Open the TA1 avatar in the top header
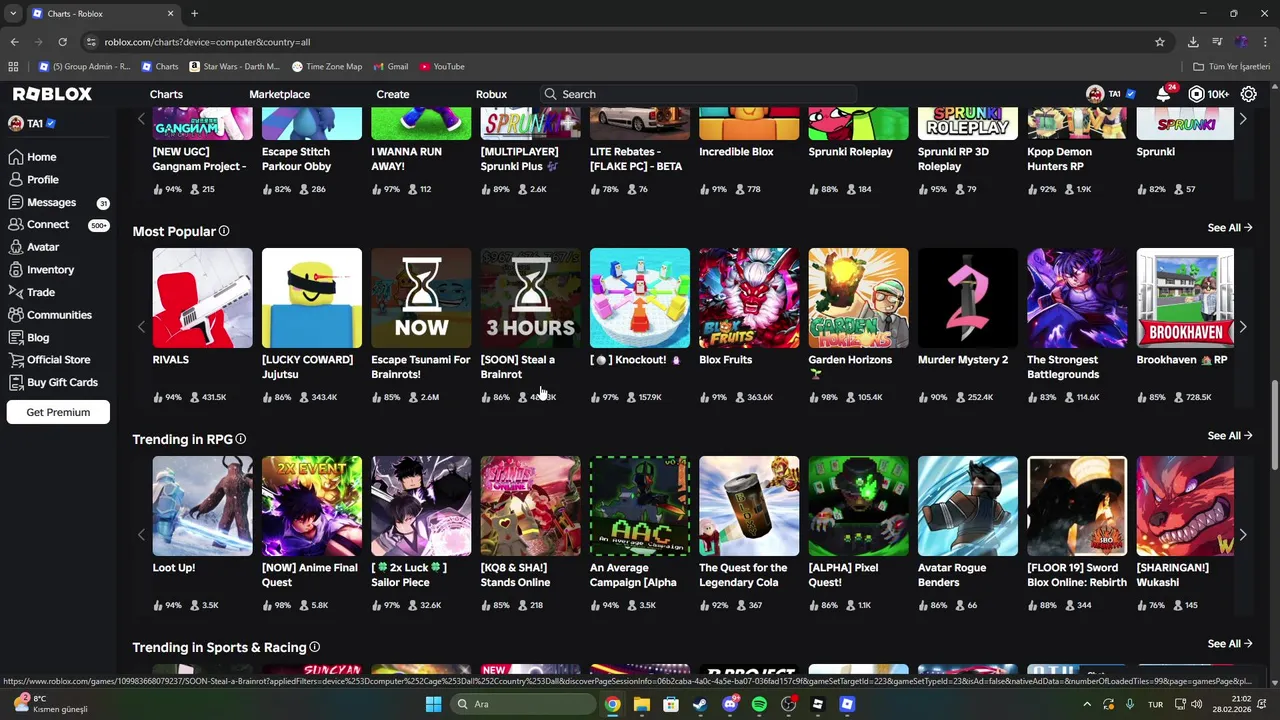 1095,94
